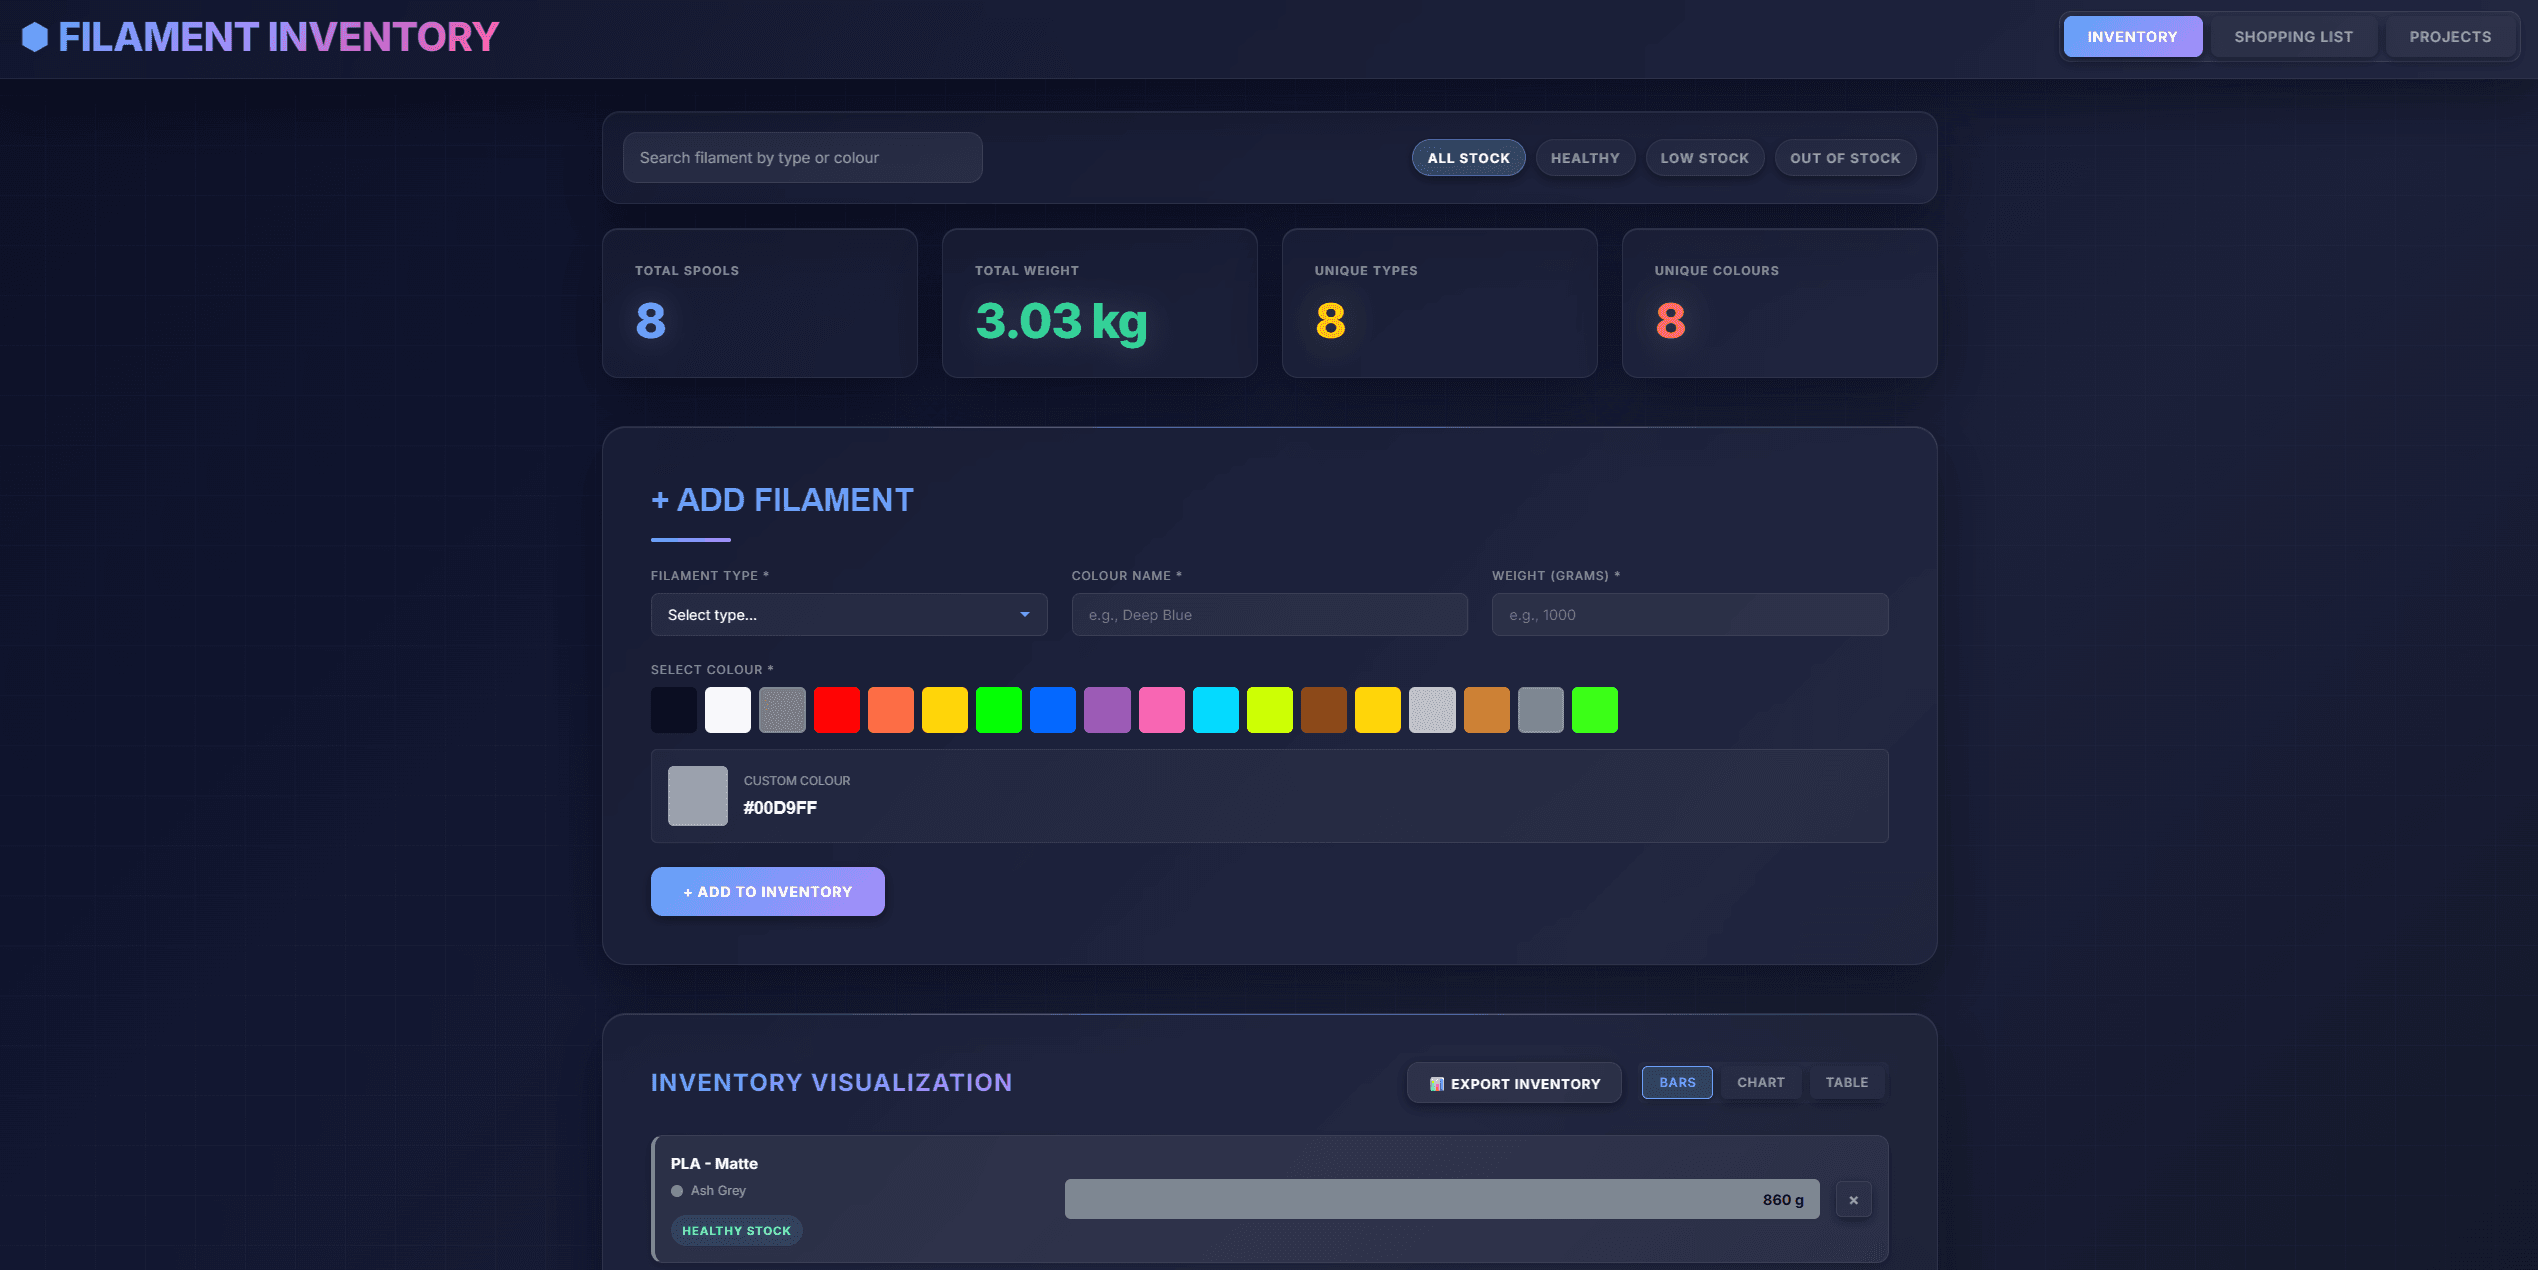2538x1270 pixels.
Task: Select the TABLE visualization view
Action: click(x=1846, y=1082)
